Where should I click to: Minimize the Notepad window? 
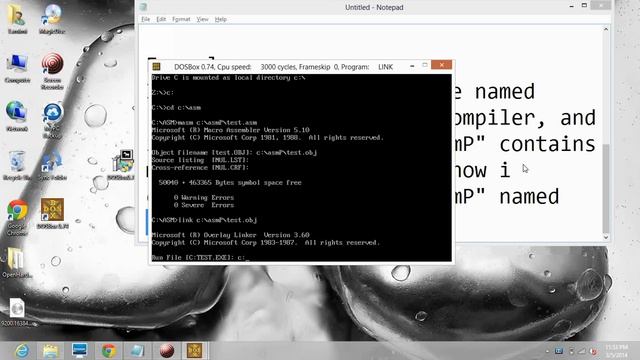(x=571, y=6)
